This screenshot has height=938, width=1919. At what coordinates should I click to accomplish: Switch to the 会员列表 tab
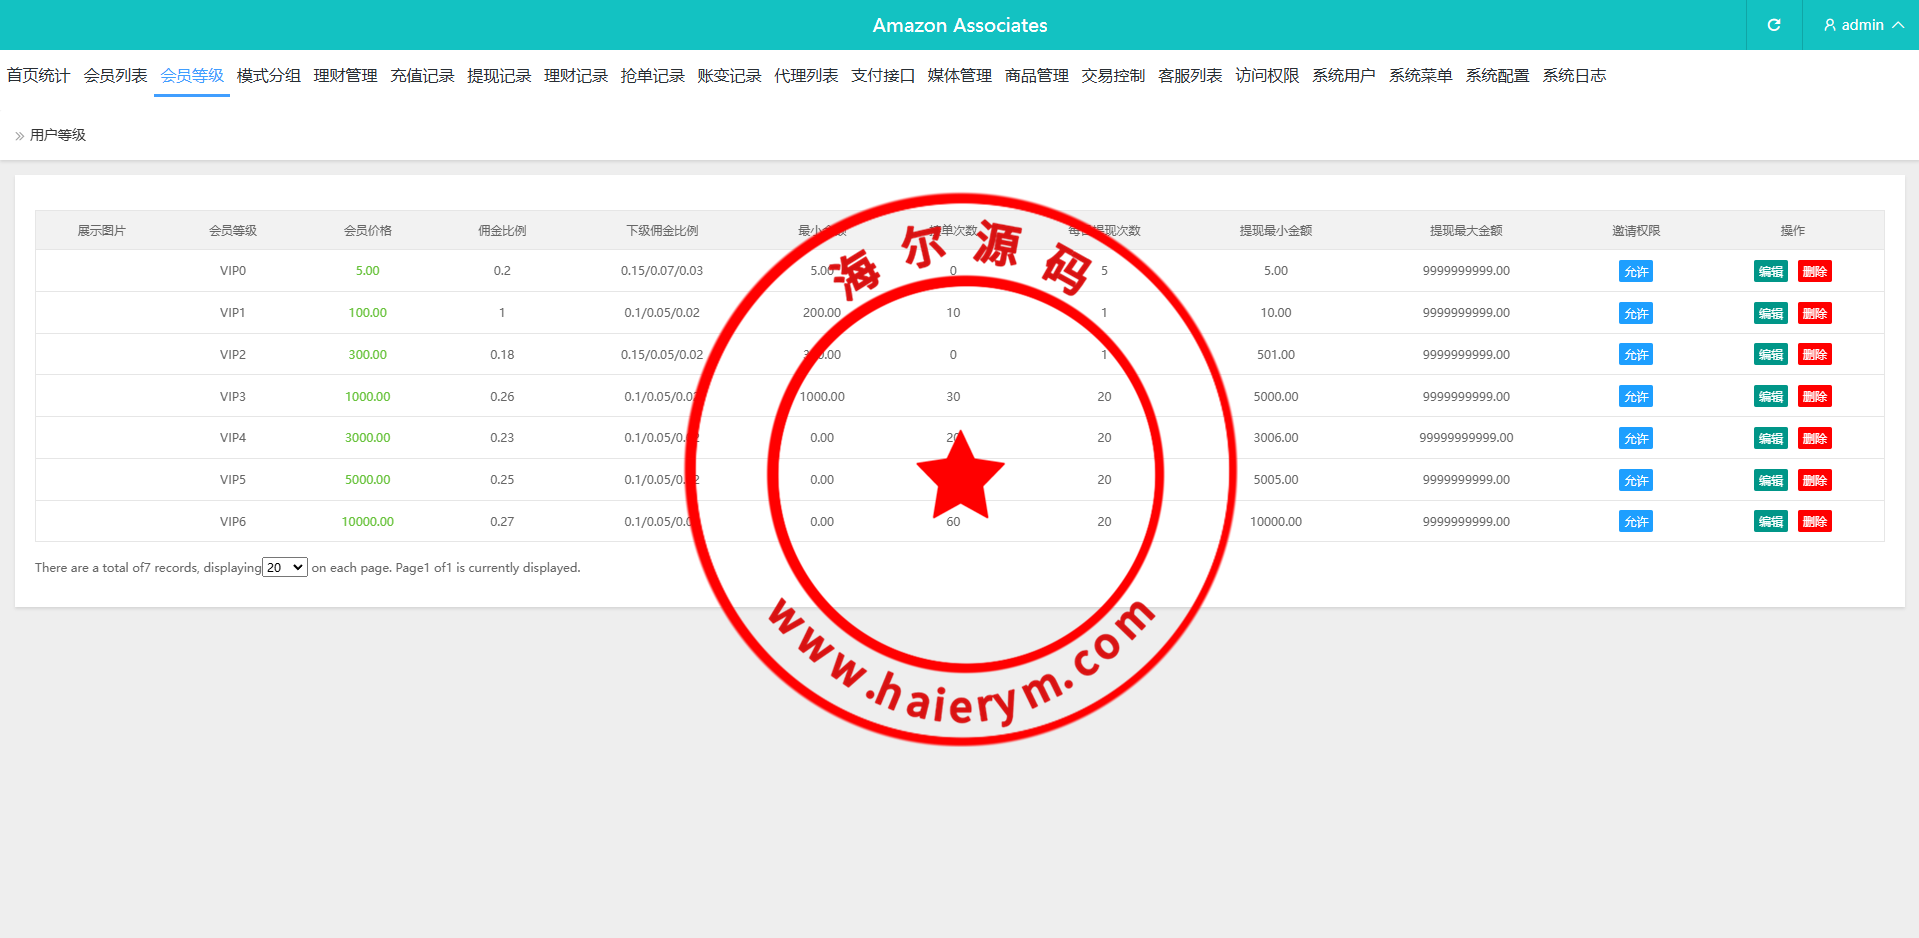115,76
